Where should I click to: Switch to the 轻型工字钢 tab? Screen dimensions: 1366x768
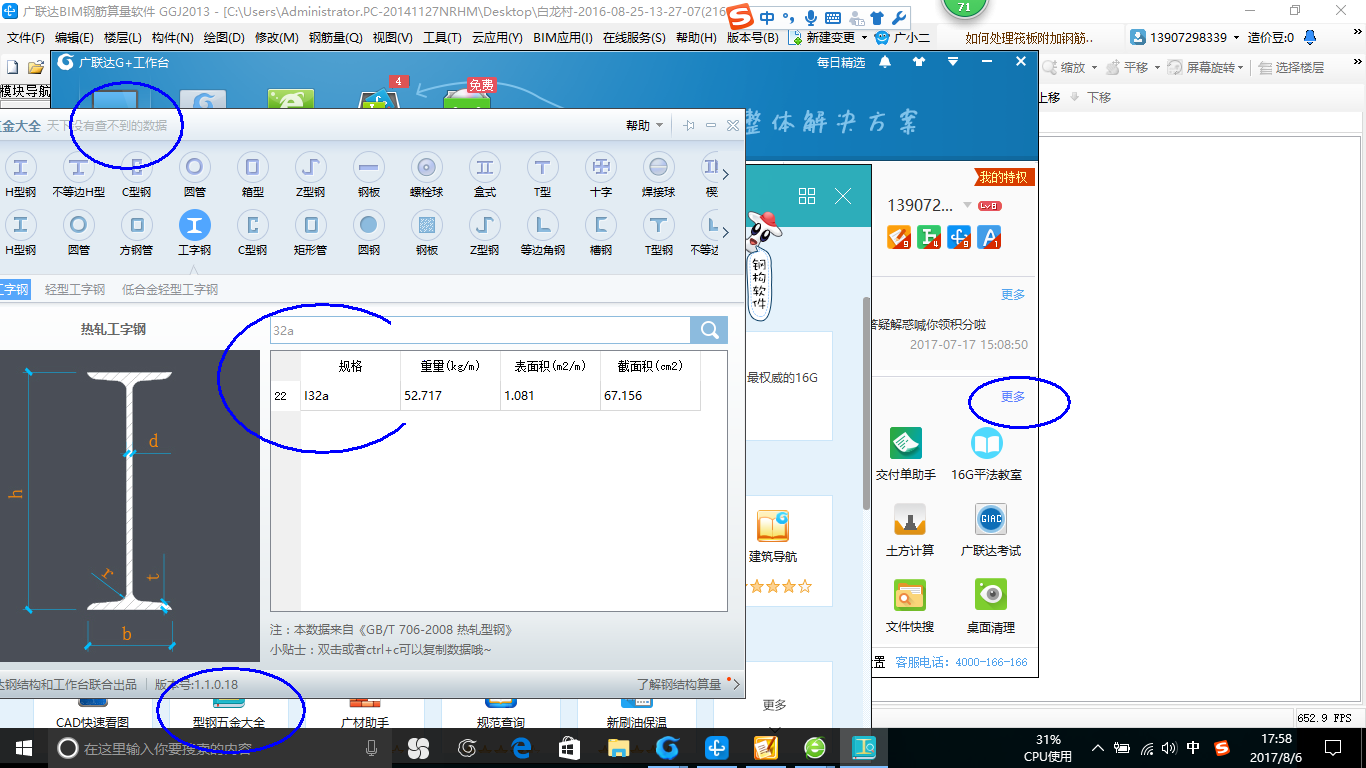click(x=75, y=289)
